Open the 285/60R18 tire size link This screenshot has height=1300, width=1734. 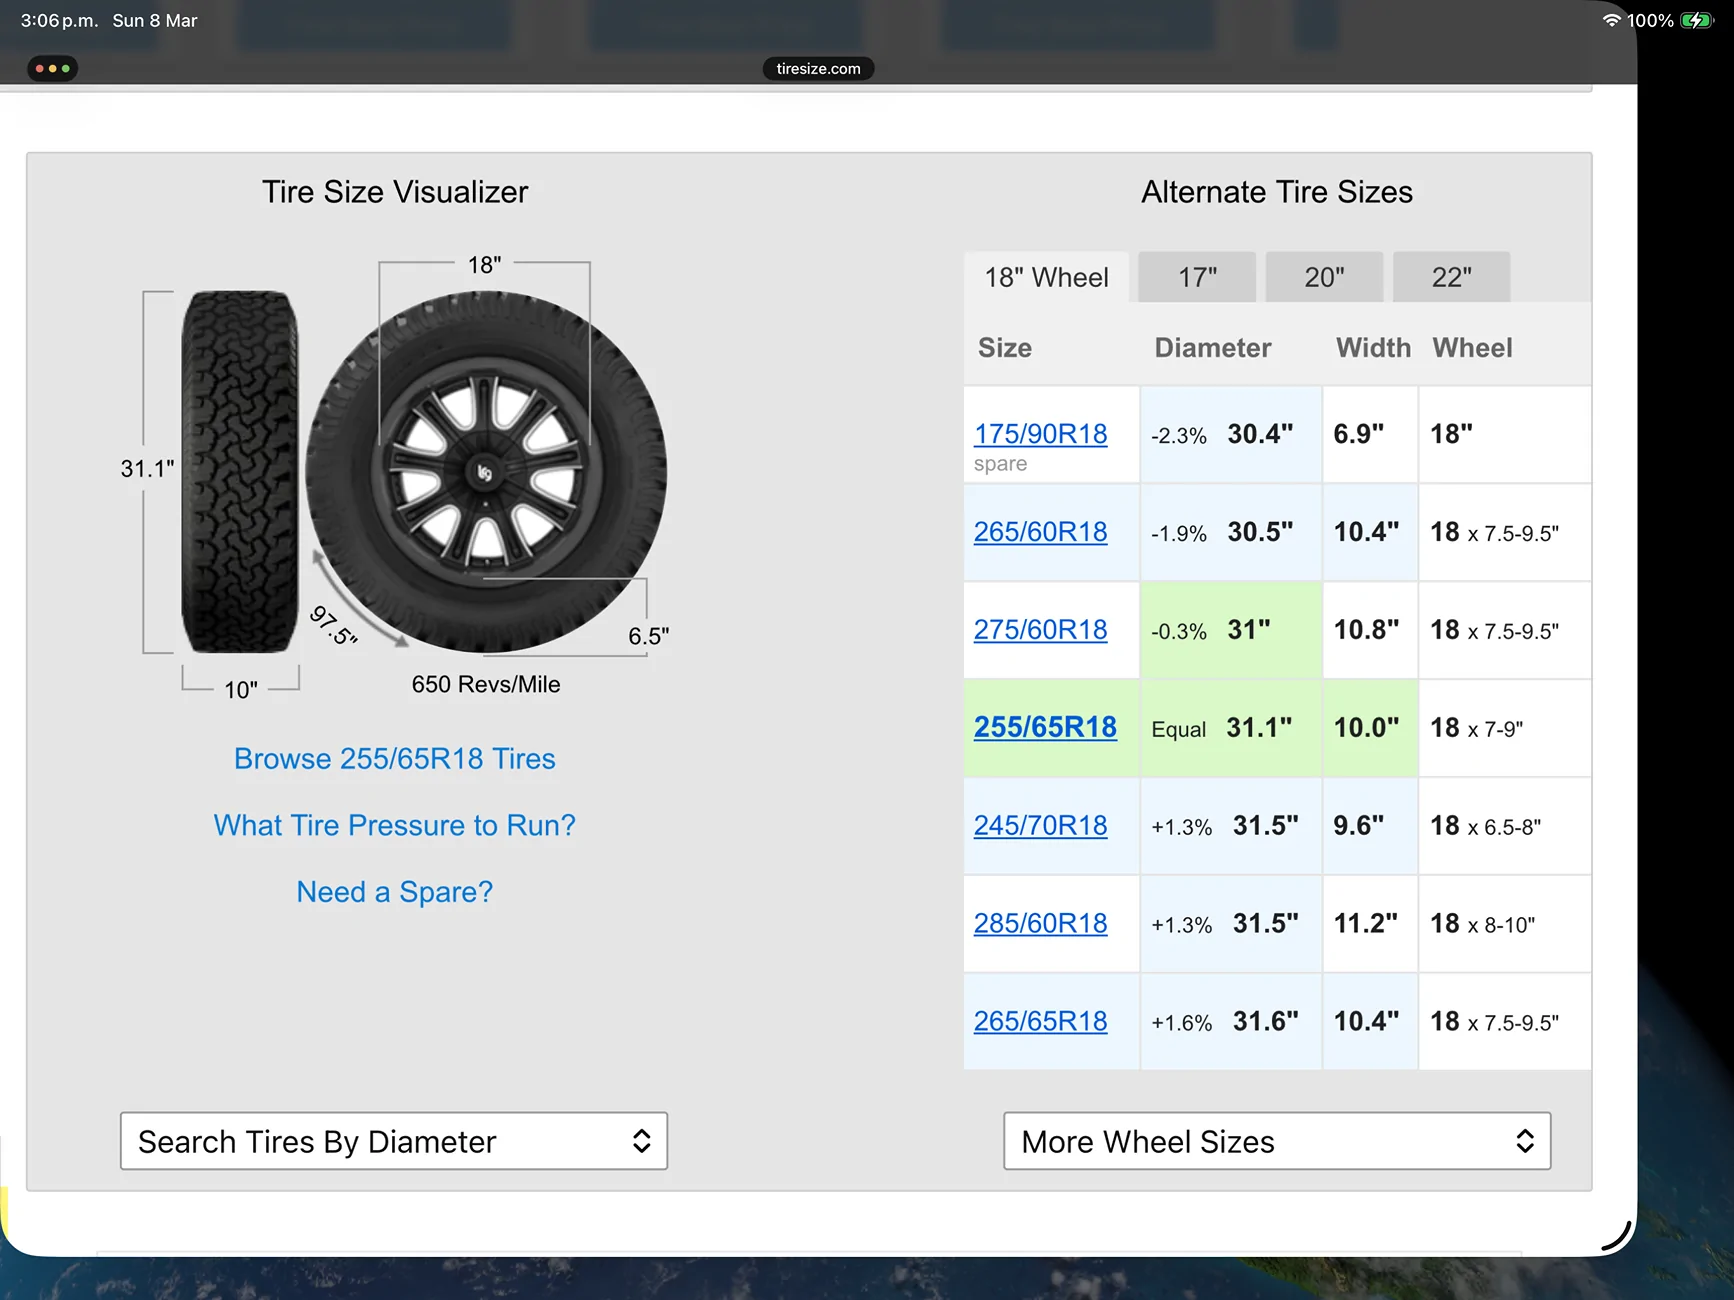point(1040,923)
